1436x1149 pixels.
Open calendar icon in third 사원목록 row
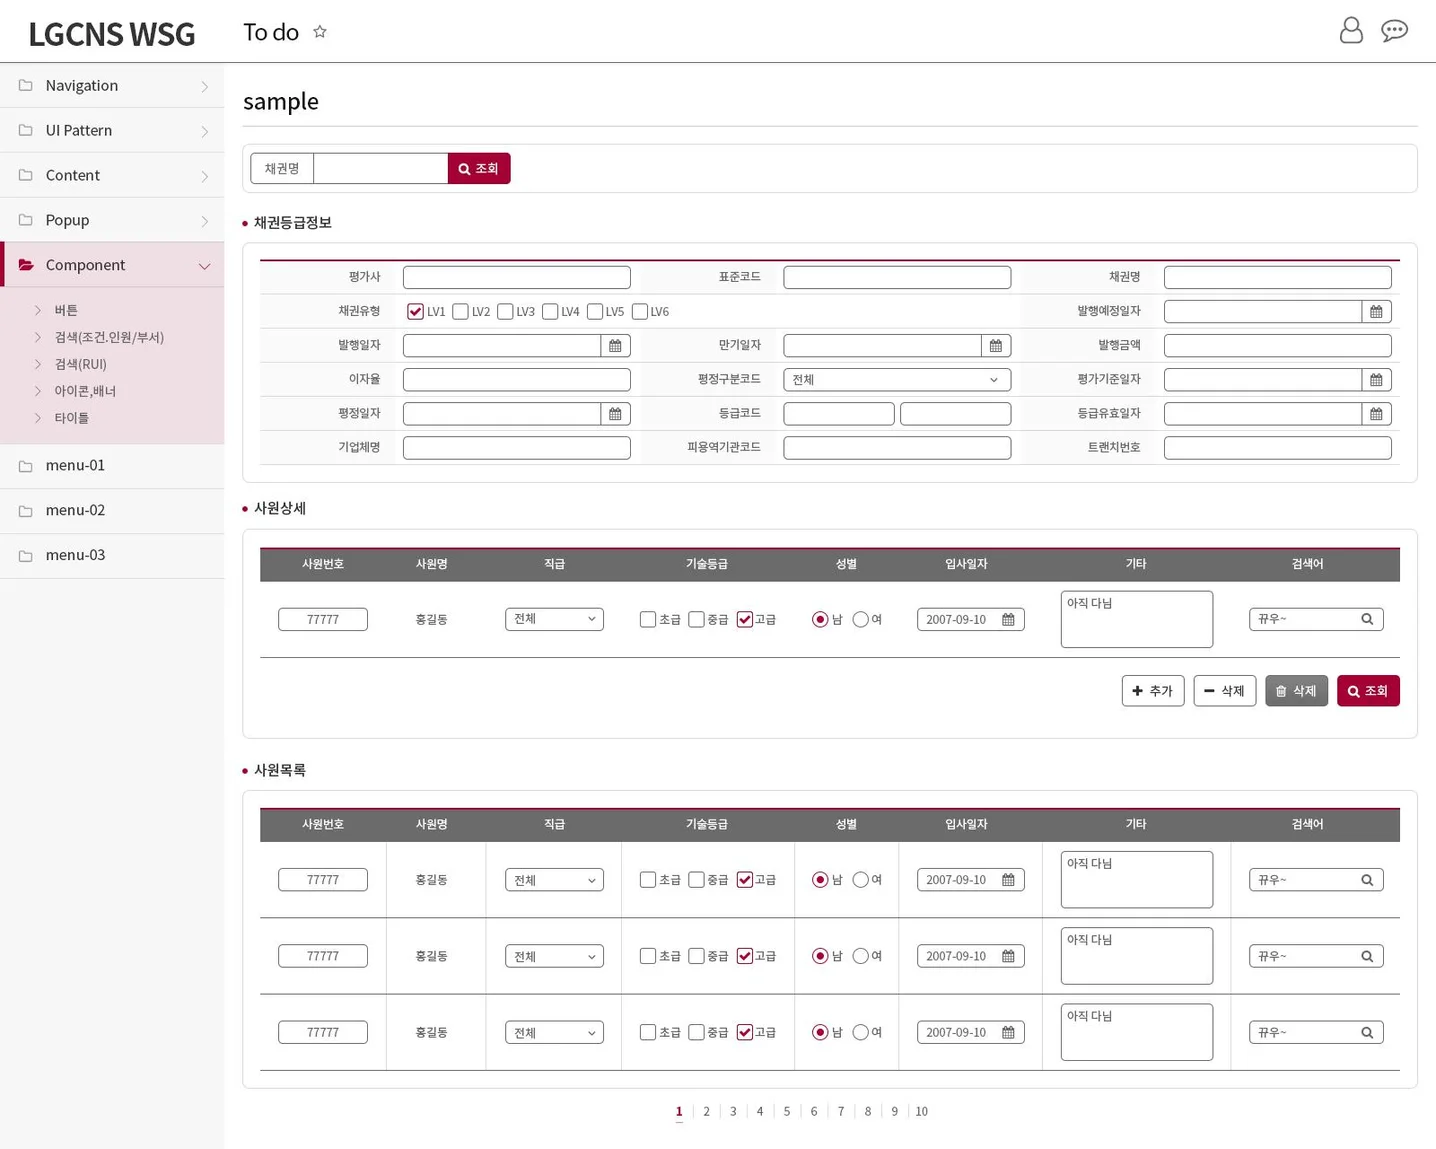1008,1032
